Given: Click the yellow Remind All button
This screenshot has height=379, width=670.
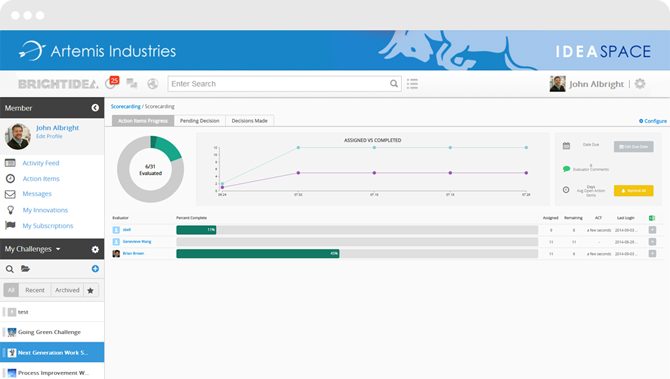Looking at the screenshot, I should pyautogui.click(x=634, y=191).
